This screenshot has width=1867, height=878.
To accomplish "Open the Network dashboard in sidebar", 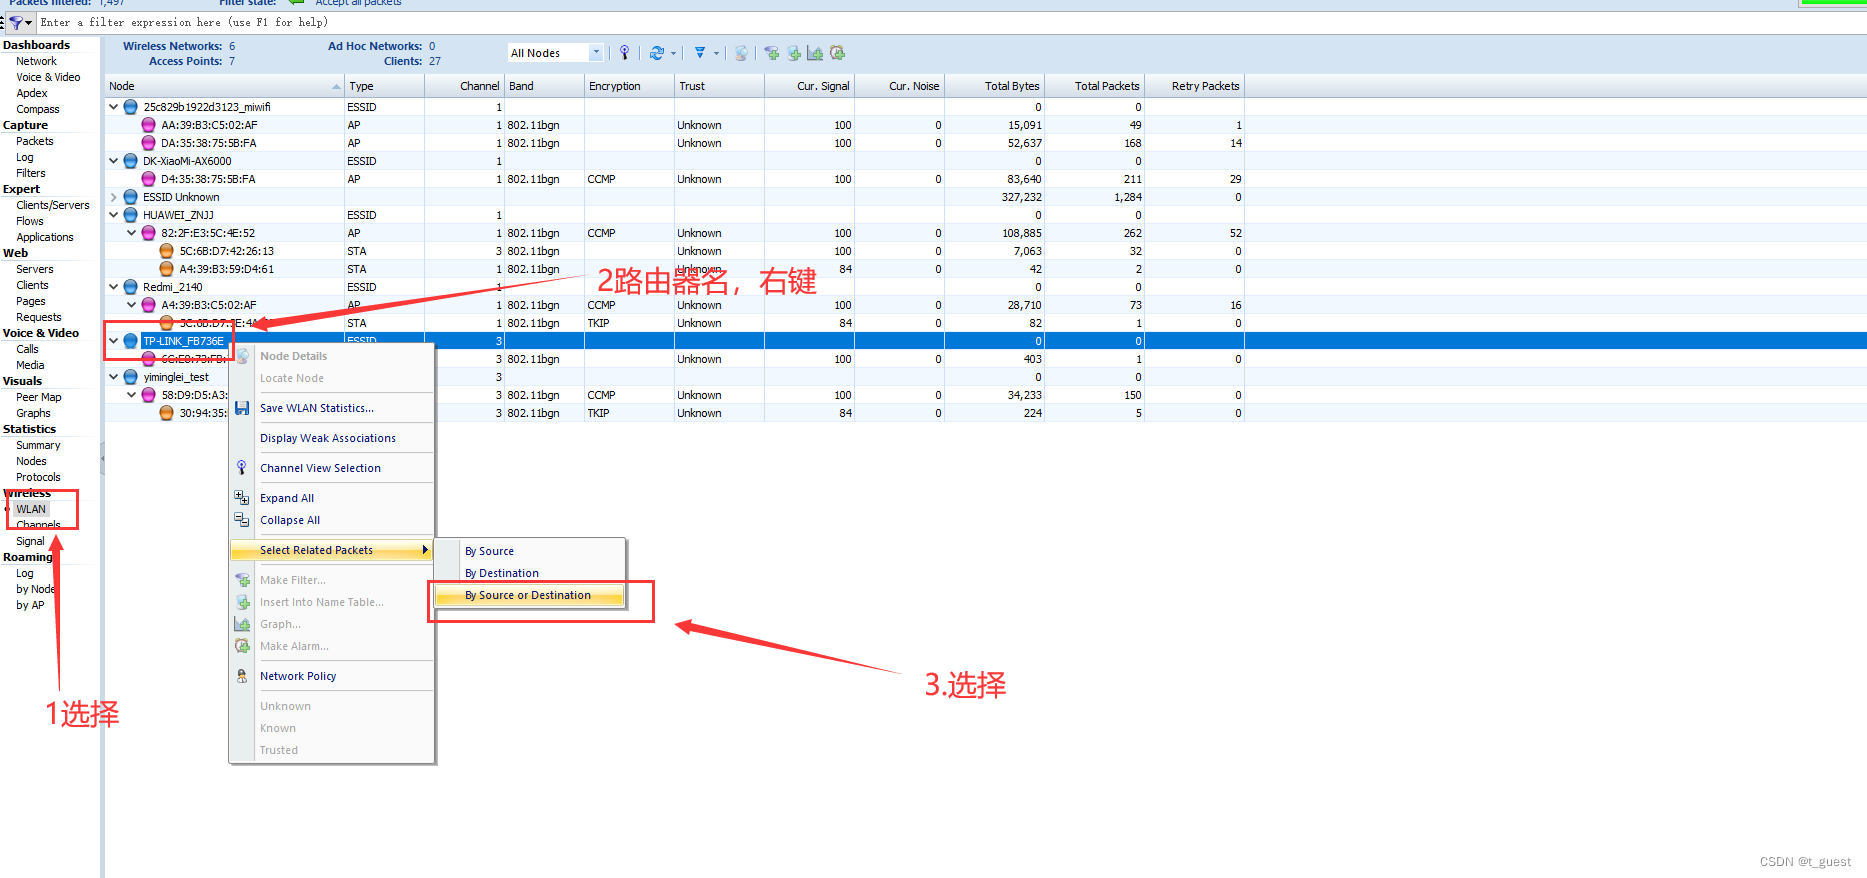I will coord(36,61).
